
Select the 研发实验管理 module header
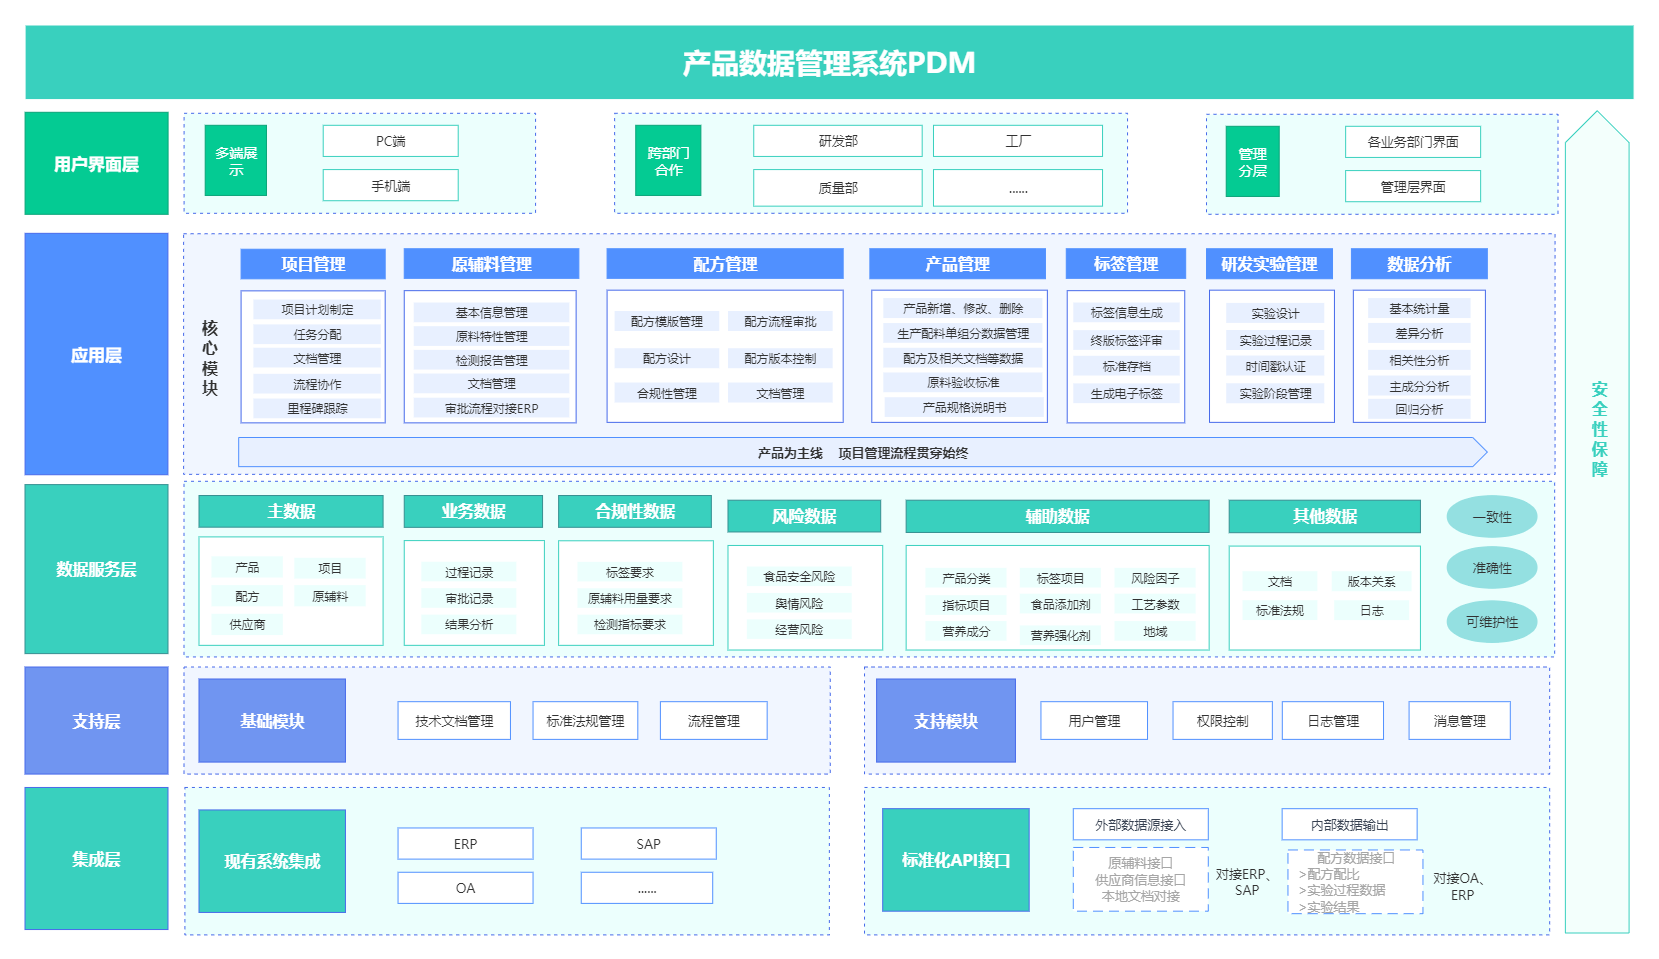pyautogui.click(x=1268, y=264)
